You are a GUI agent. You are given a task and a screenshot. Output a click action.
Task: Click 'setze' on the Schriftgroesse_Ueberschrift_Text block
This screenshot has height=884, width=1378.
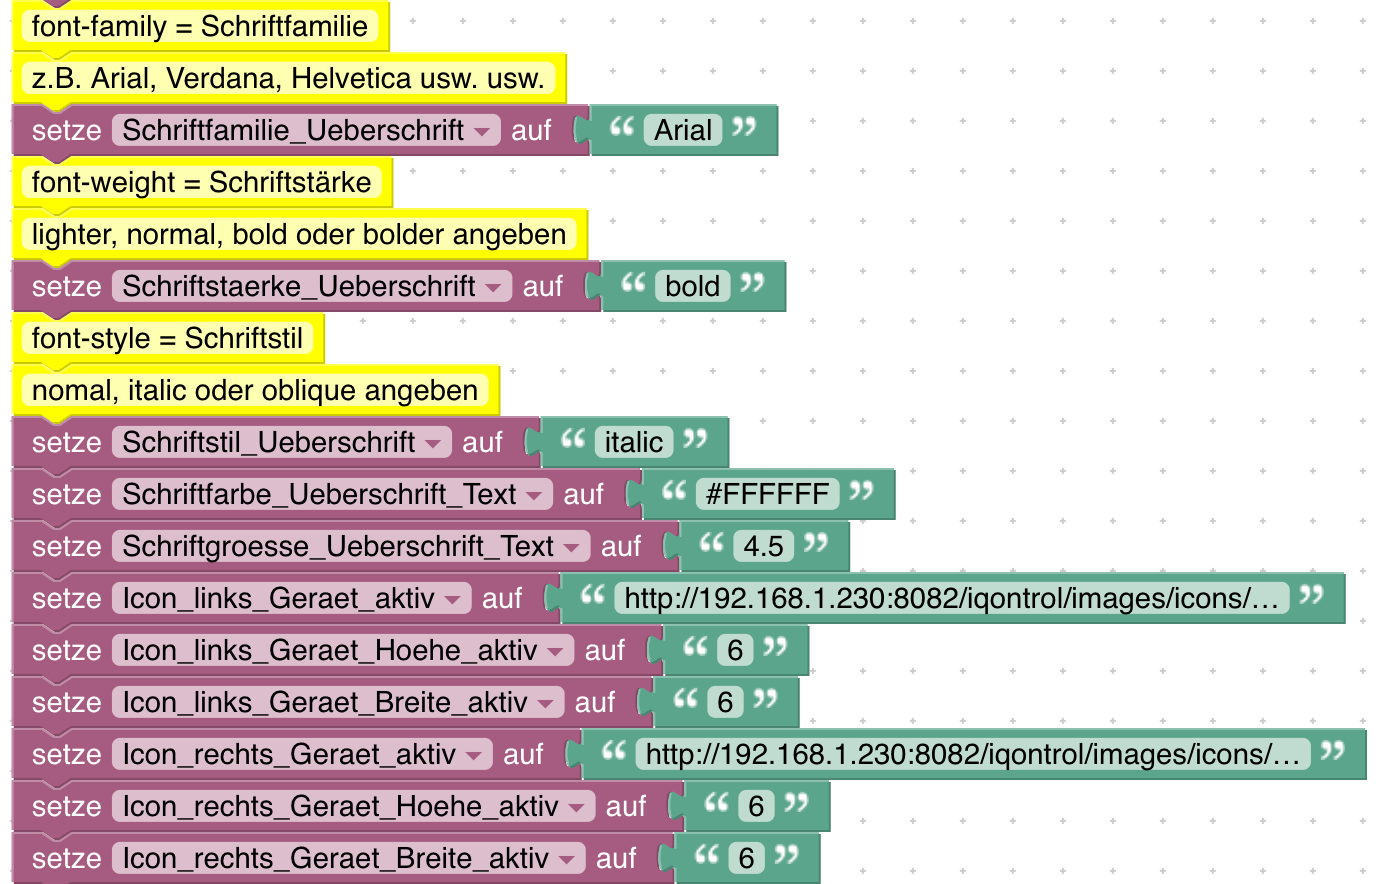pos(66,547)
